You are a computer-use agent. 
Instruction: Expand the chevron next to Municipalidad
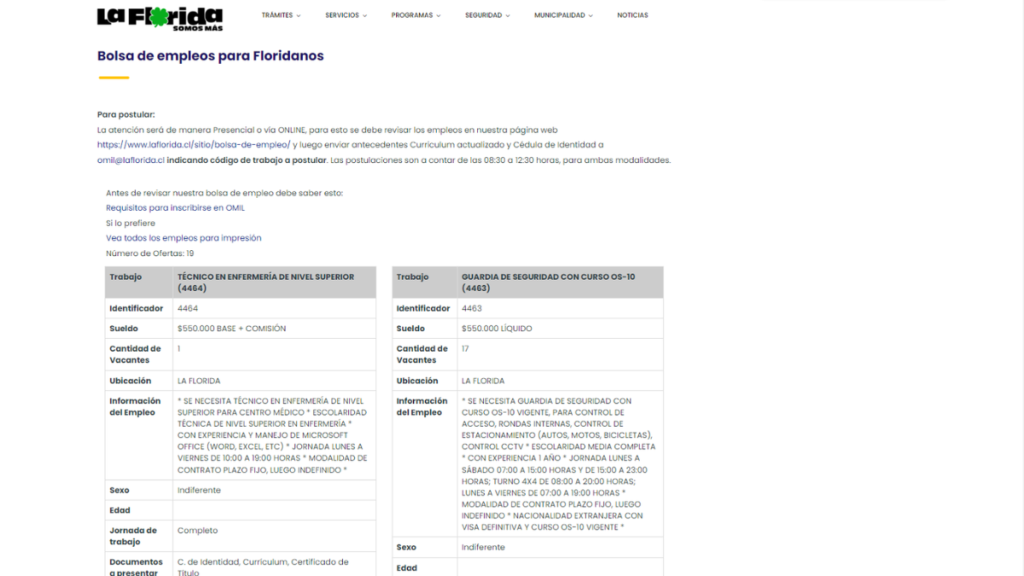(590, 16)
